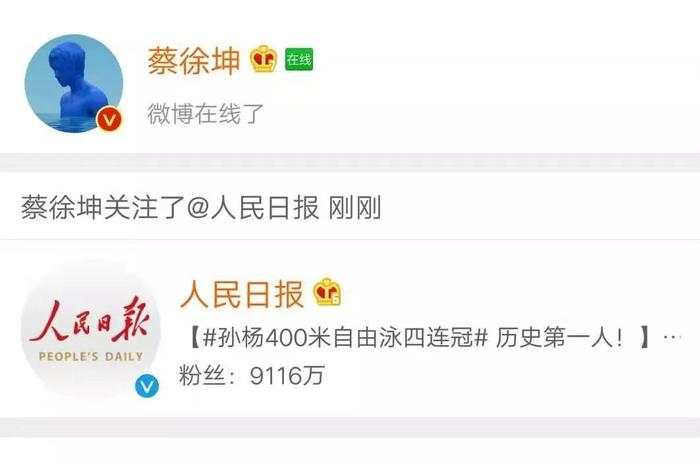Click the PEOPLE'S DAILY English text in logo
The image size is (700, 463).
(x=91, y=357)
